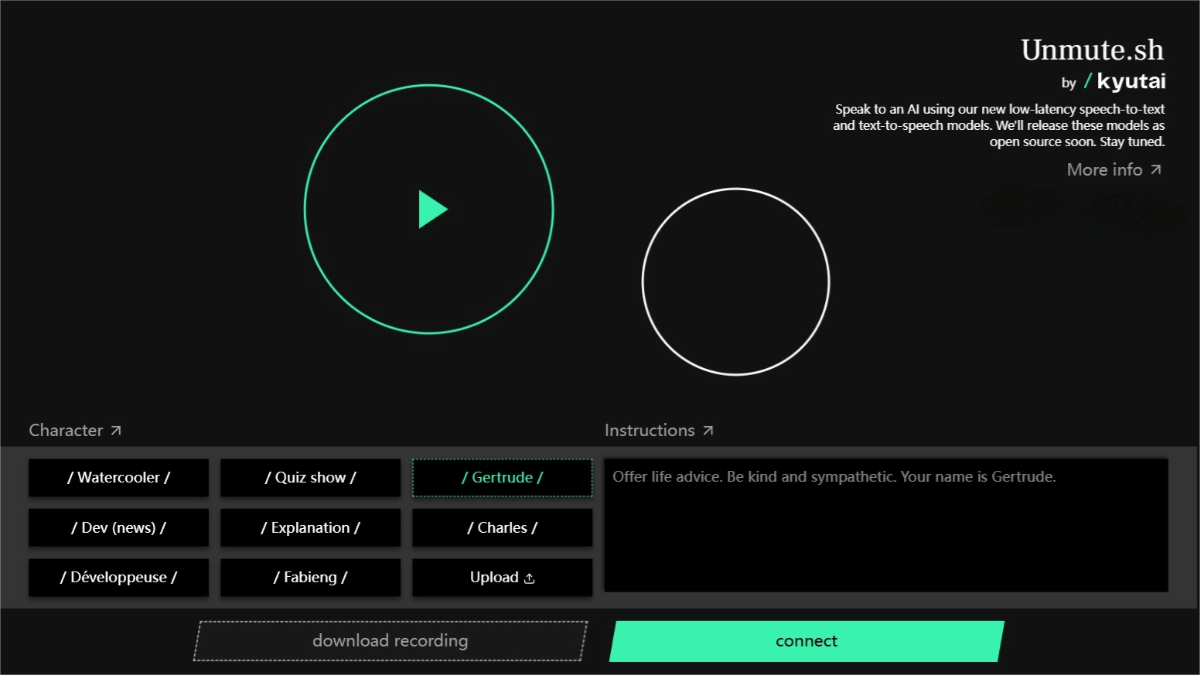Click the More info arrow icon
The width and height of the screenshot is (1200, 675).
[1156, 170]
